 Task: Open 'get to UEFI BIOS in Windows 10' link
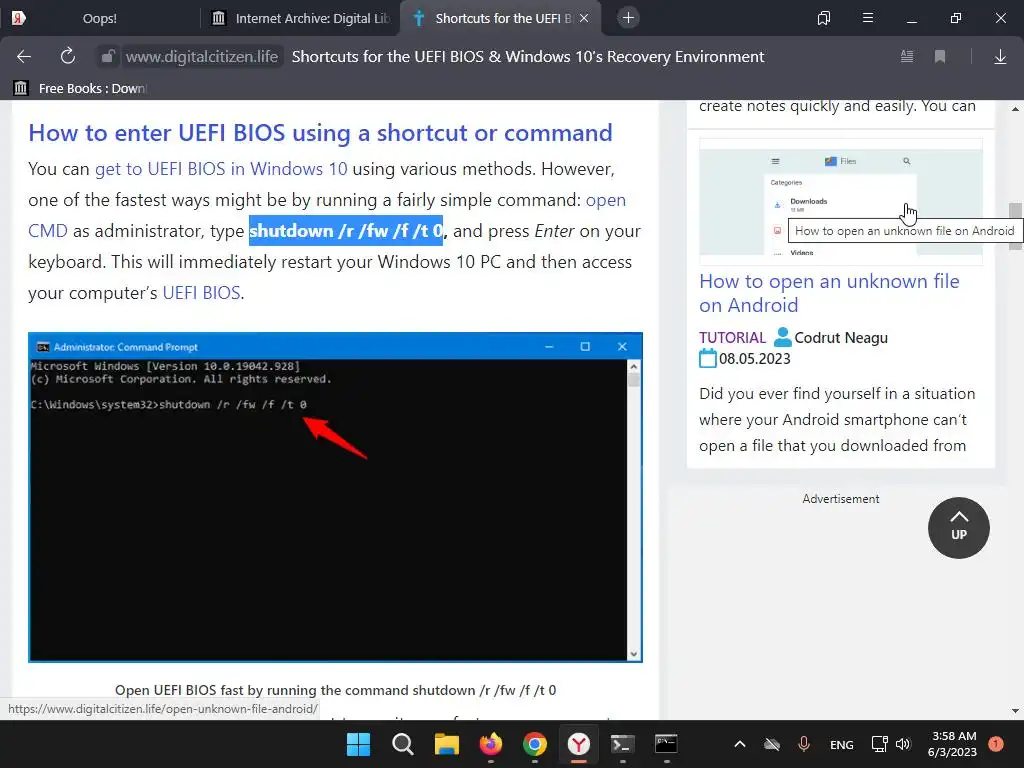click(221, 169)
